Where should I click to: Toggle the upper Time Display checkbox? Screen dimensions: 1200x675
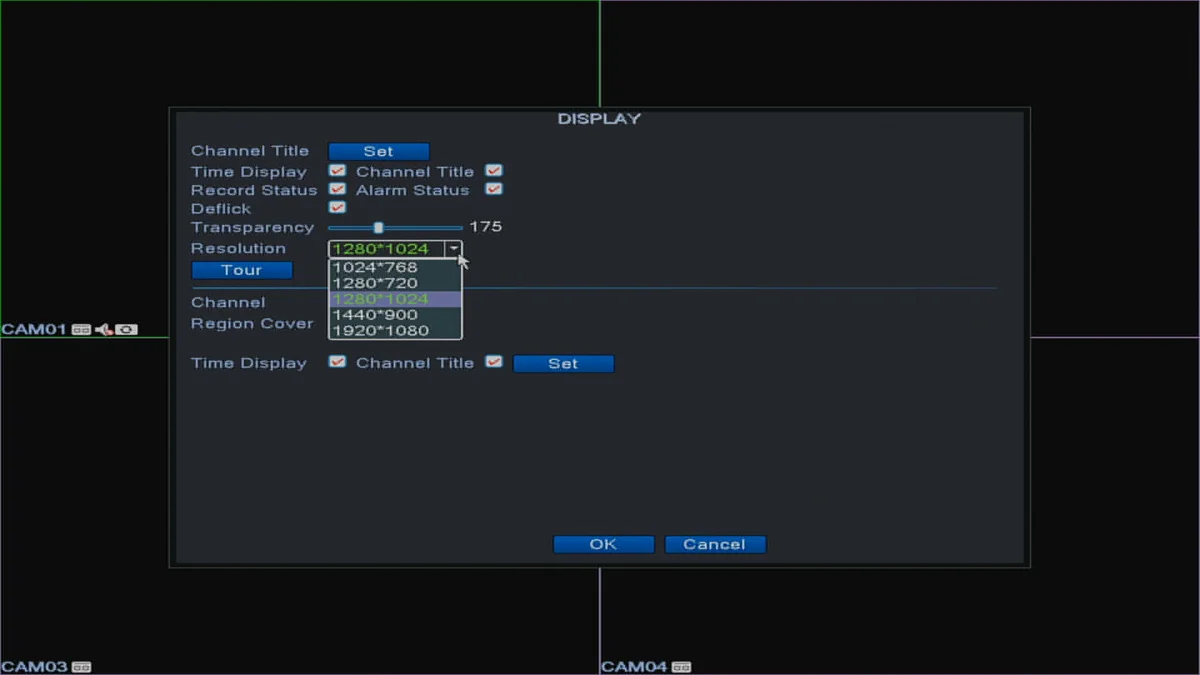click(338, 171)
